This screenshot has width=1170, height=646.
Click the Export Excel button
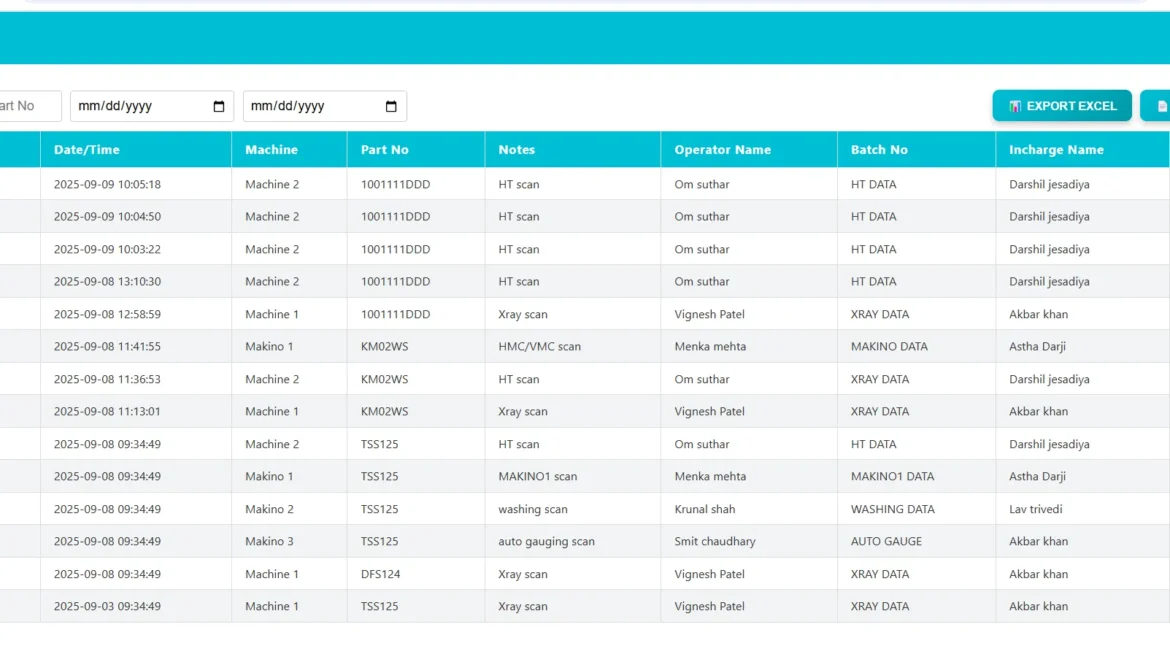1061,106
